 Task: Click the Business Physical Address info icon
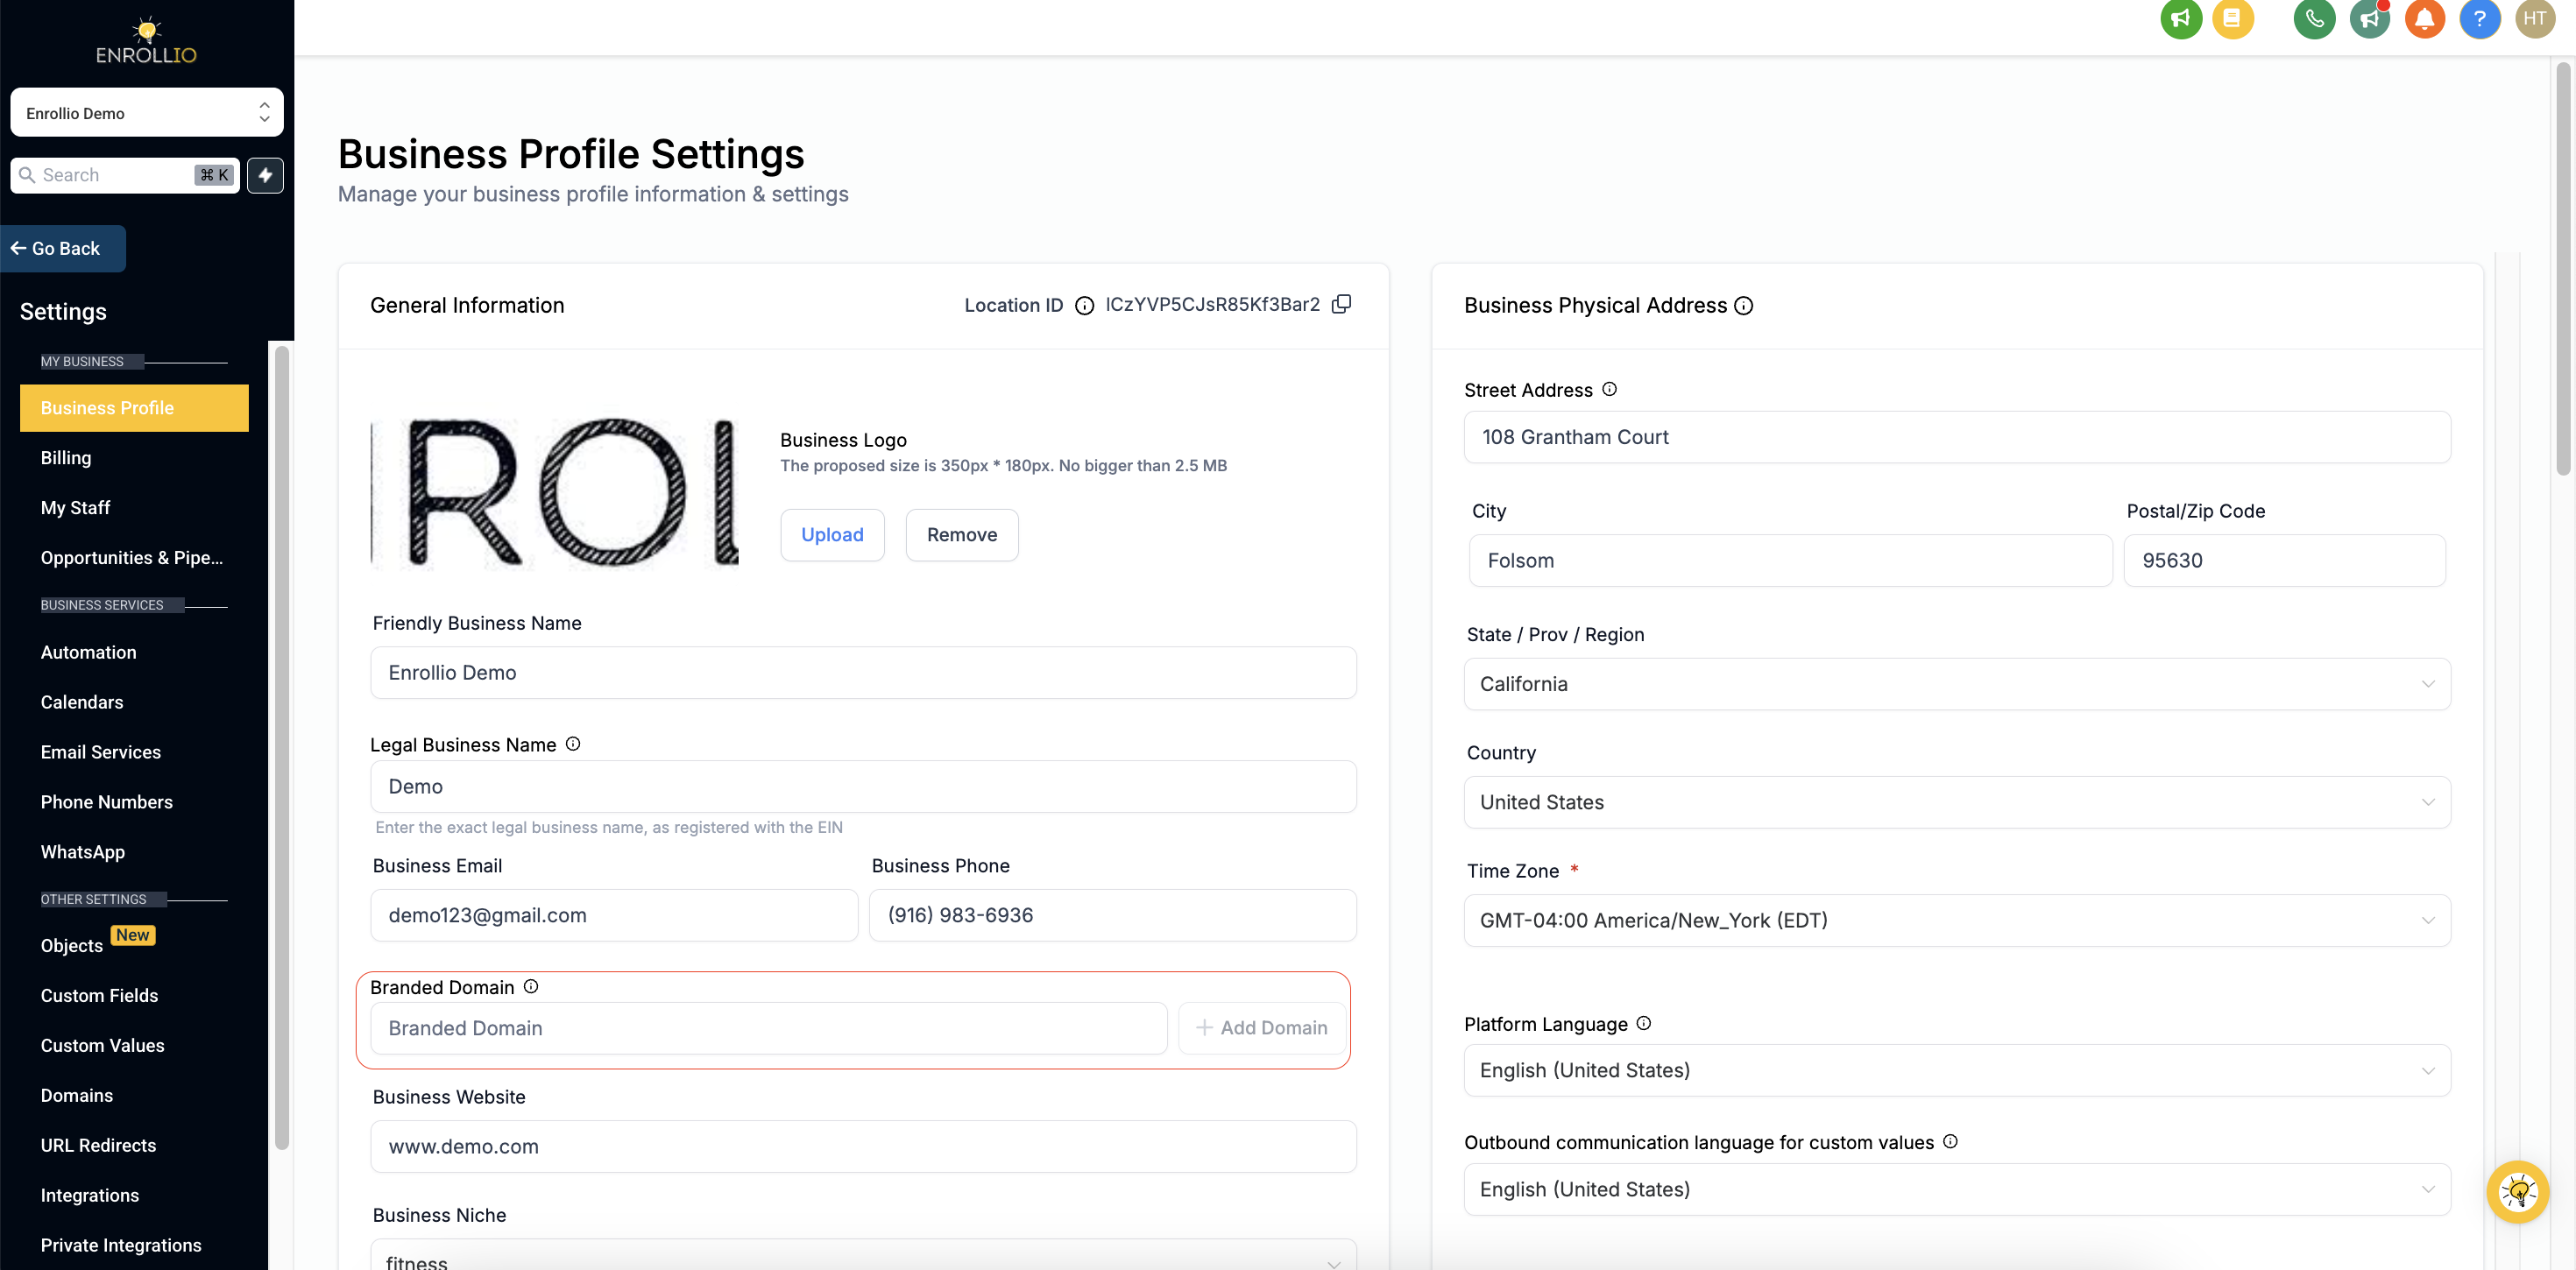click(1743, 305)
